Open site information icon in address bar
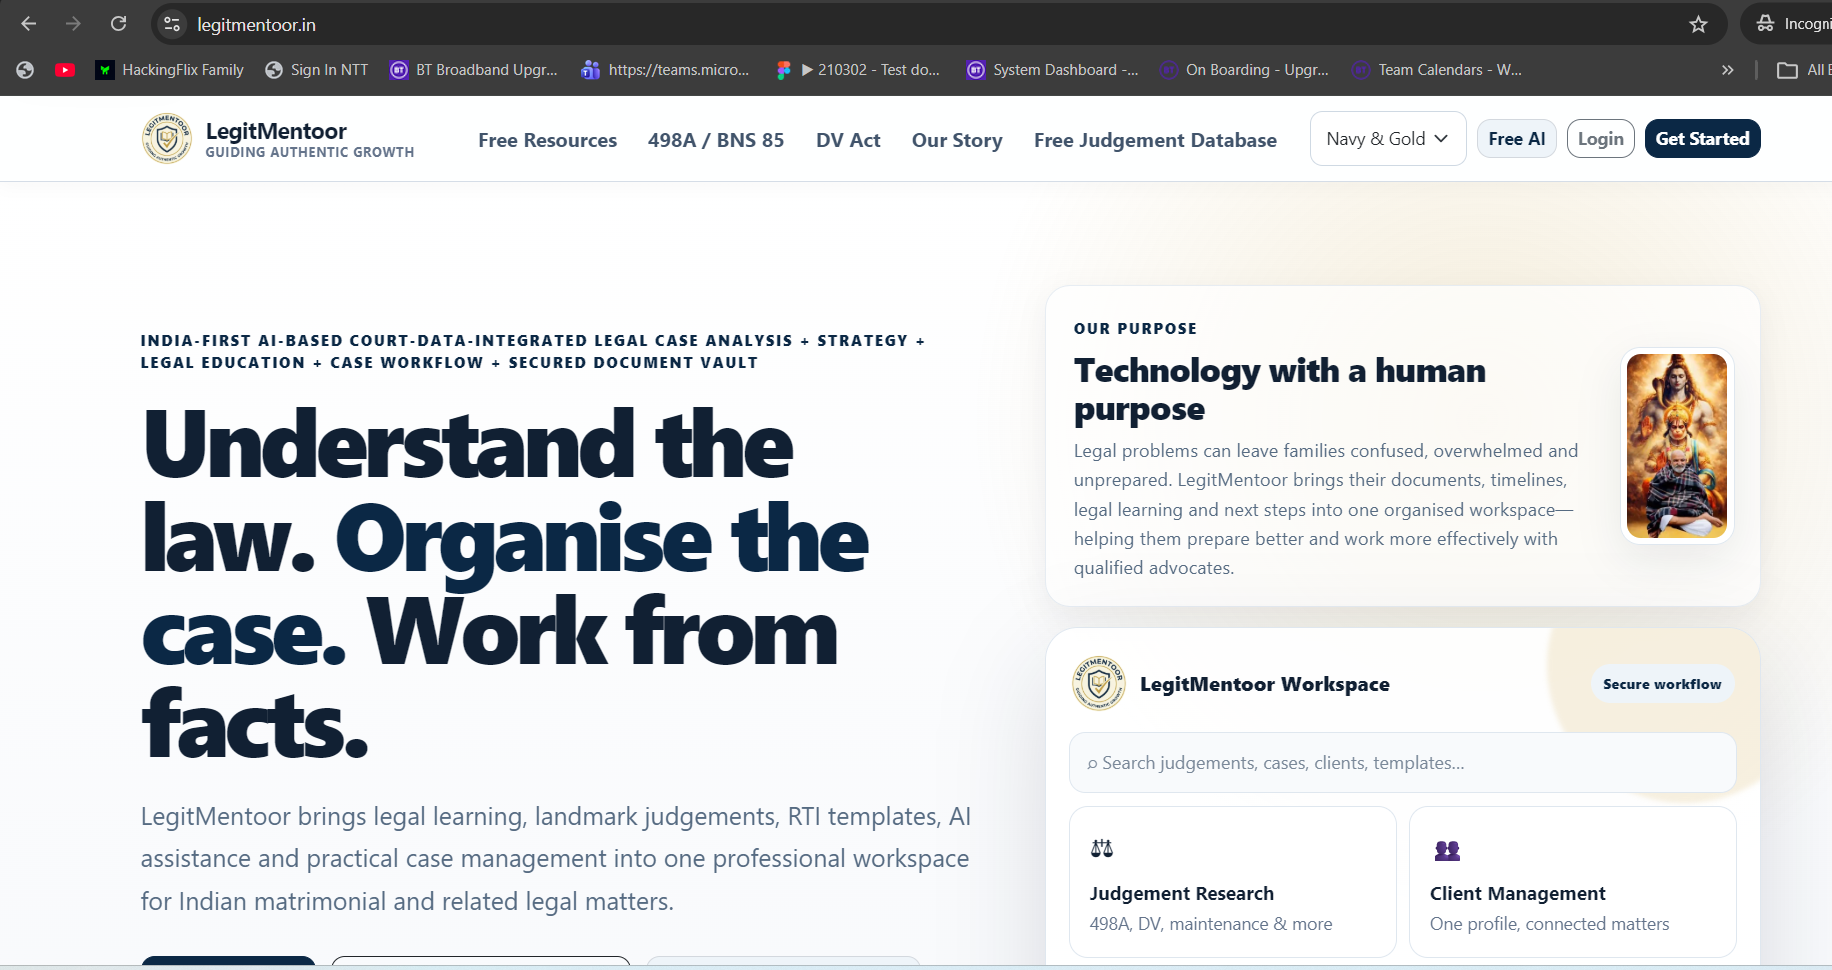 (172, 24)
